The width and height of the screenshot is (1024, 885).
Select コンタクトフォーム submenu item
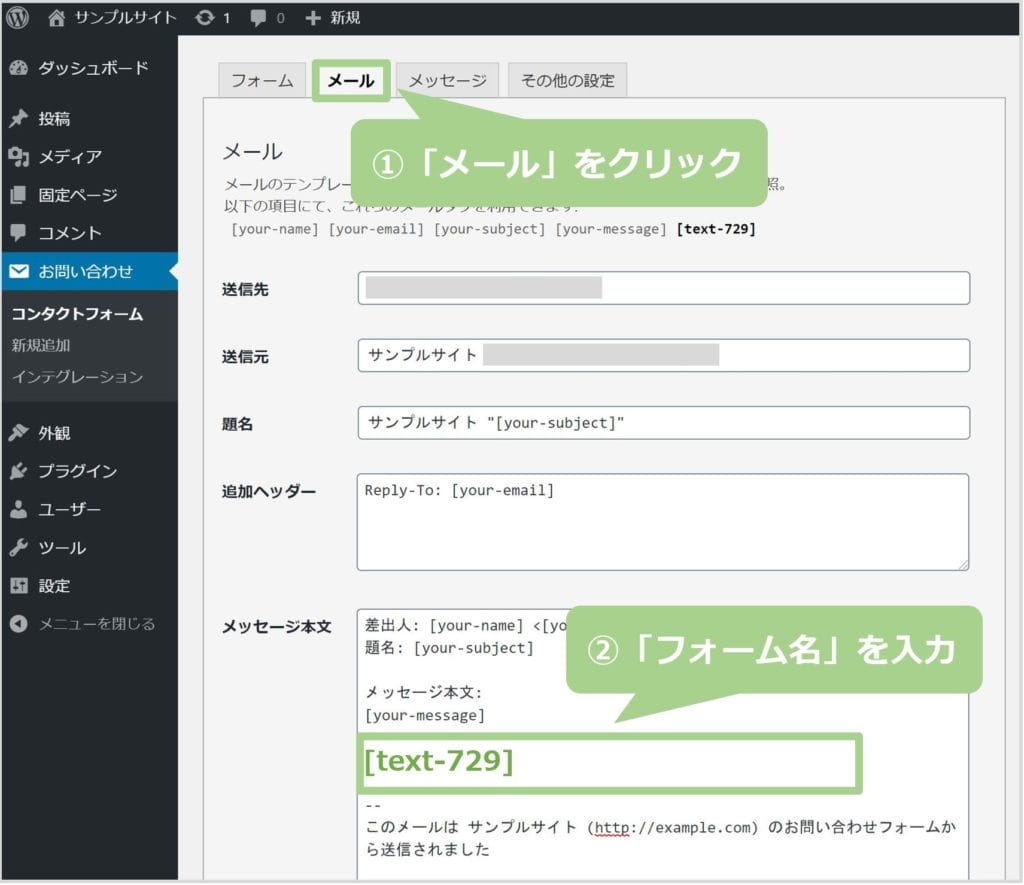click(77, 314)
